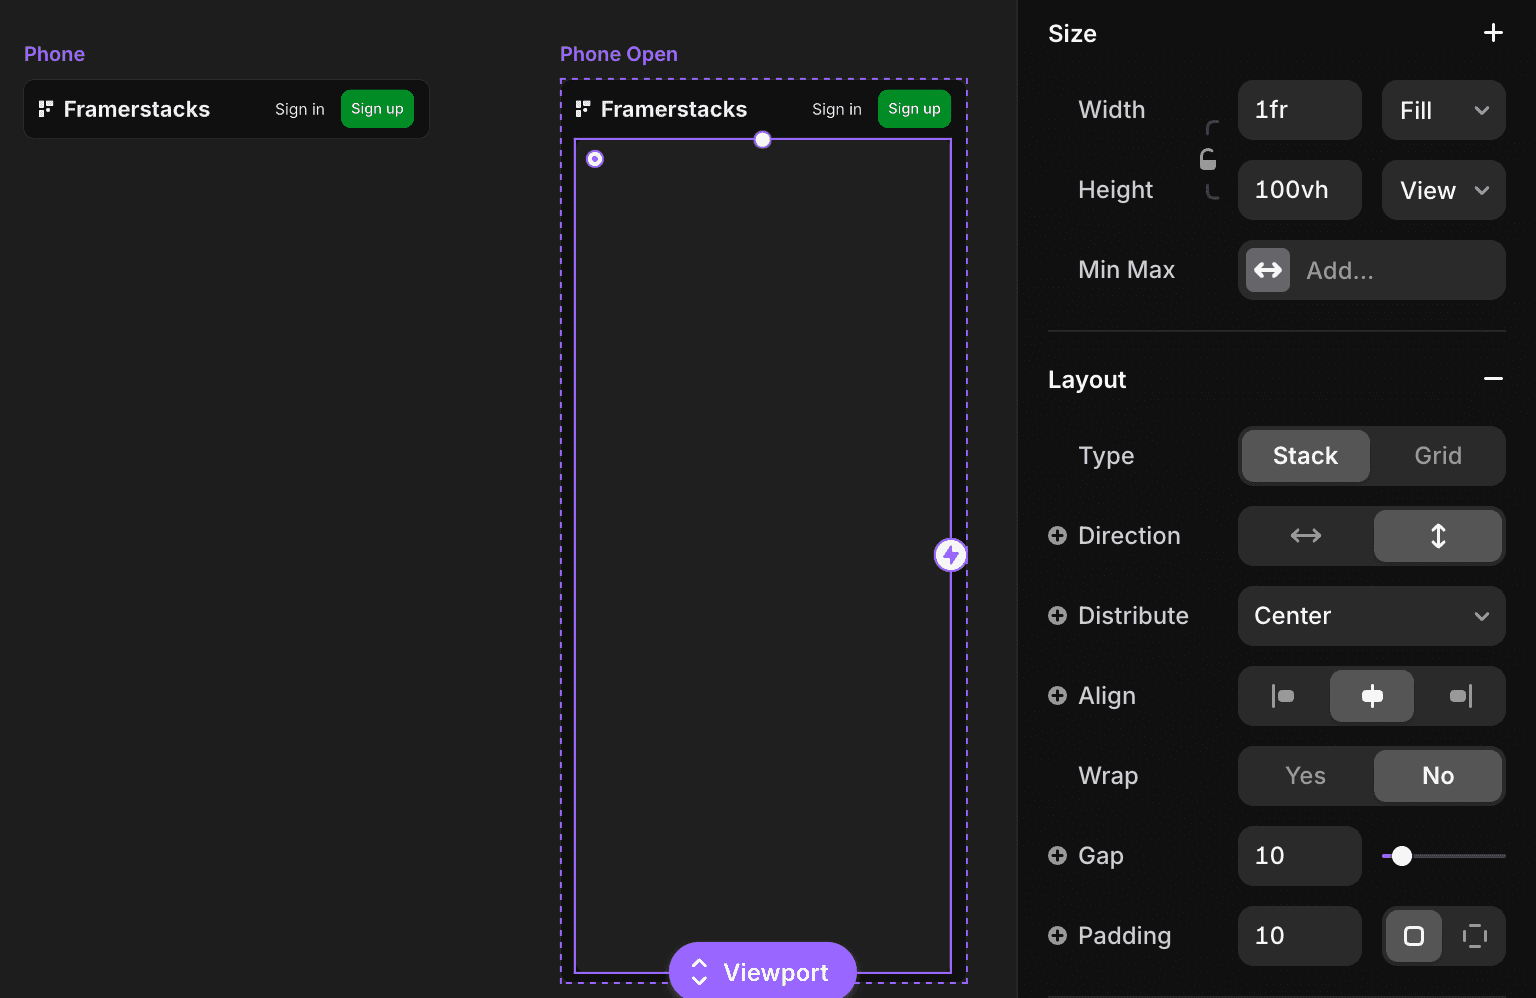Viewport: 1536px width, 998px height.
Task: Click the Align left icon
Action: pyautogui.click(x=1281, y=696)
